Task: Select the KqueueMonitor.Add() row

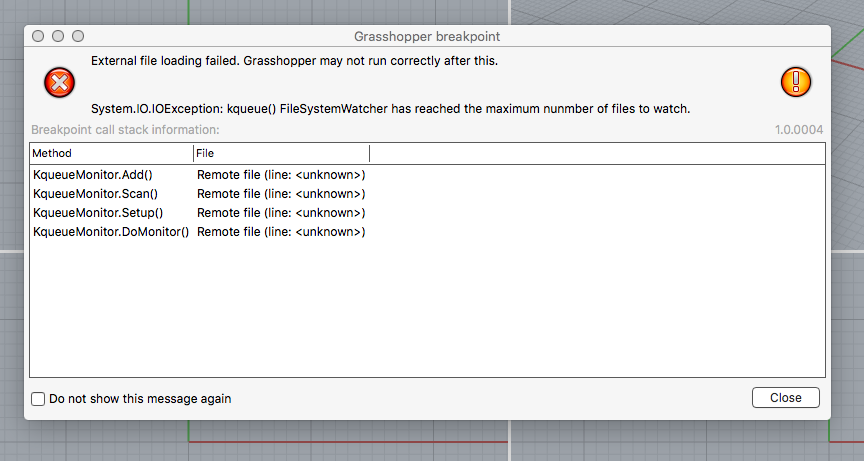Action: point(427,175)
